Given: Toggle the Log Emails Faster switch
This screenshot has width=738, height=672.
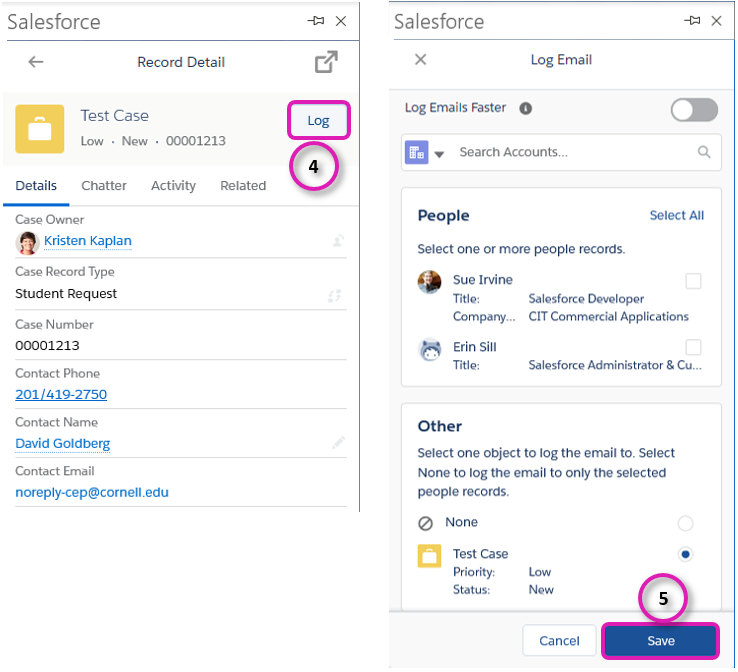Looking at the screenshot, I should click(694, 109).
